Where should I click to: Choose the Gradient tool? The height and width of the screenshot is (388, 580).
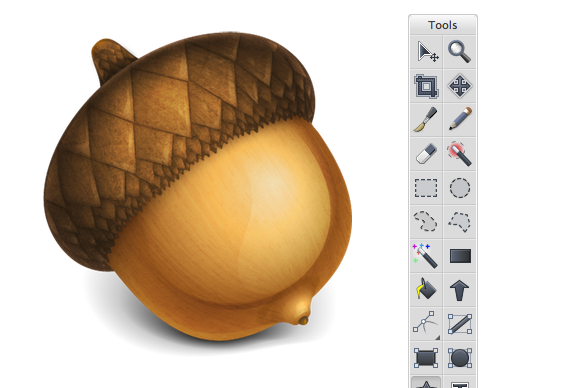459,256
